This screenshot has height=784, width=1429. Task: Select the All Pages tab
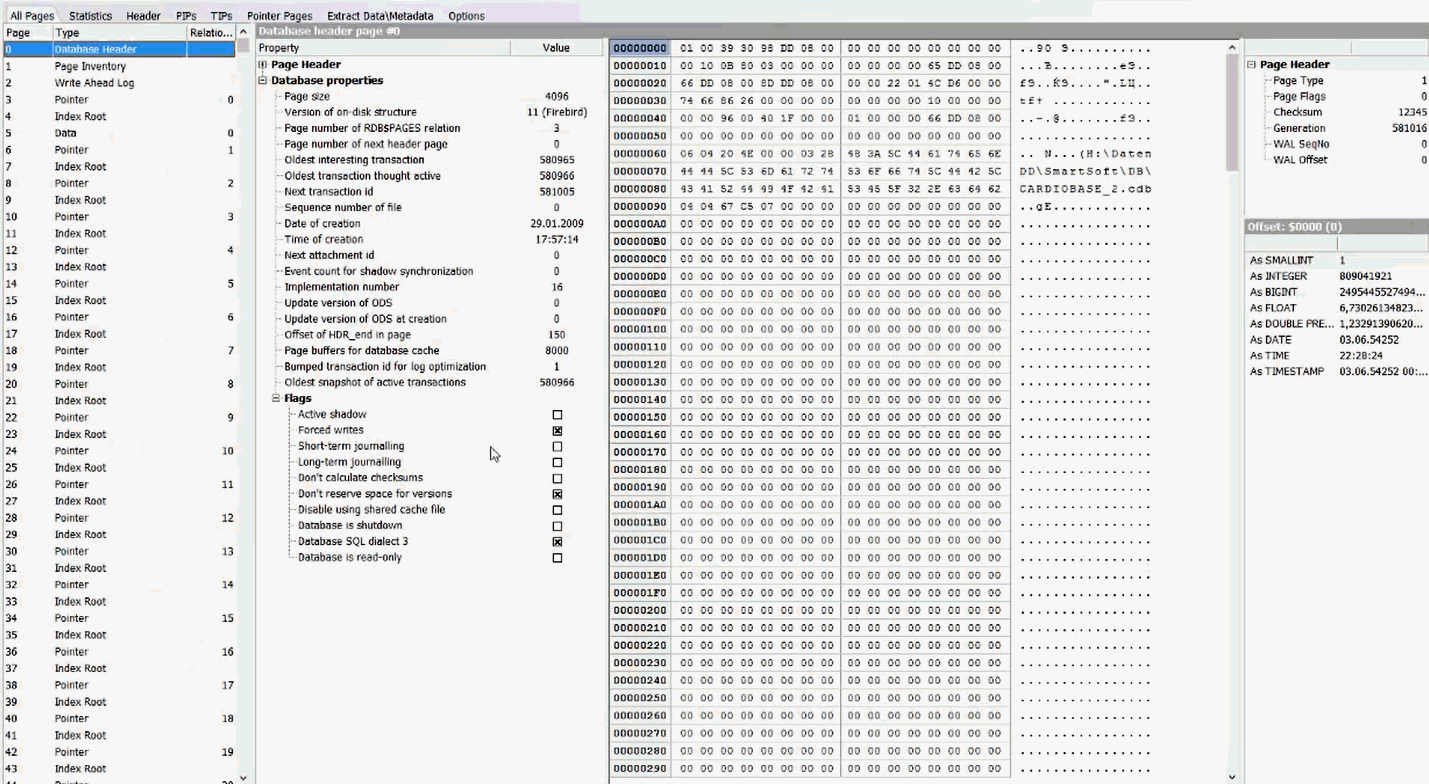[32, 16]
